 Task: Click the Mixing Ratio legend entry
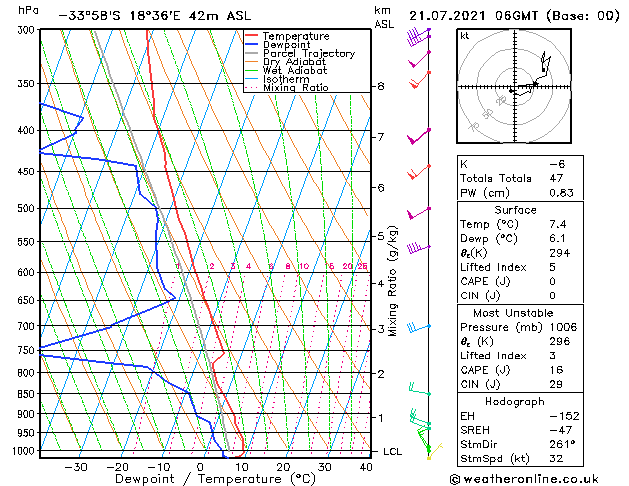[287, 87]
